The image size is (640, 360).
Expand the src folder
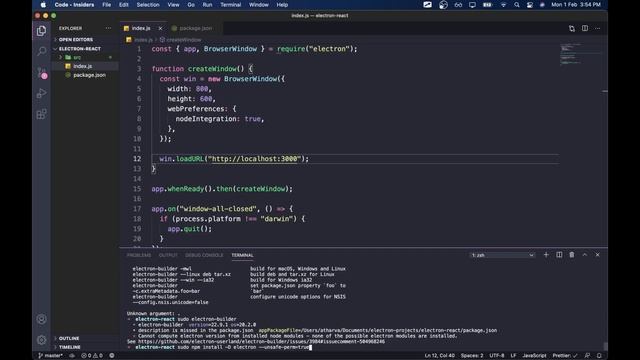[x=77, y=58]
